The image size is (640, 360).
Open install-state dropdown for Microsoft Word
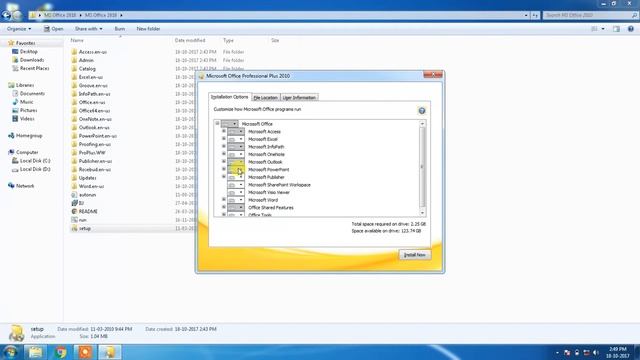[236, 200]
